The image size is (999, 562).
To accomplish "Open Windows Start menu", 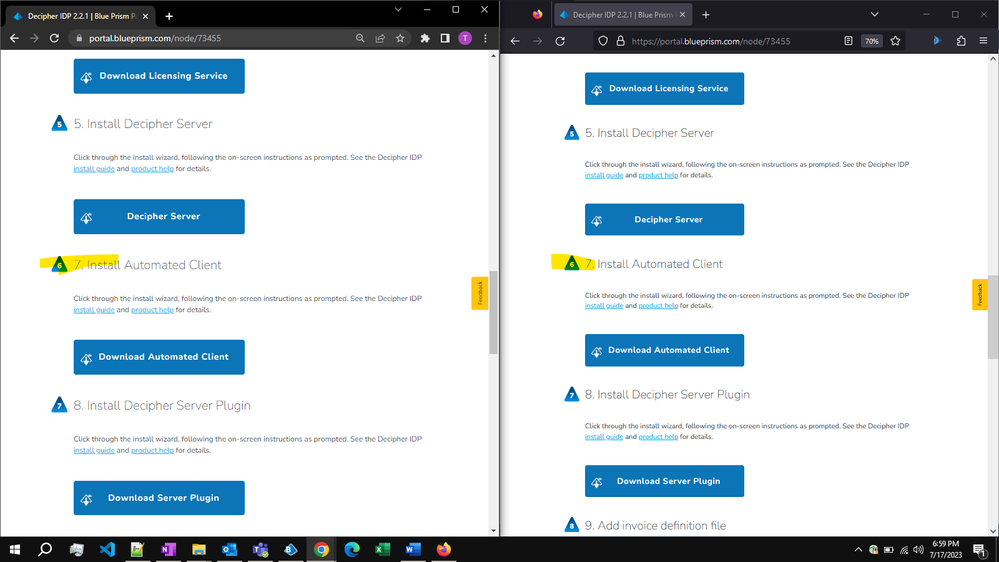I will (15, 549).
